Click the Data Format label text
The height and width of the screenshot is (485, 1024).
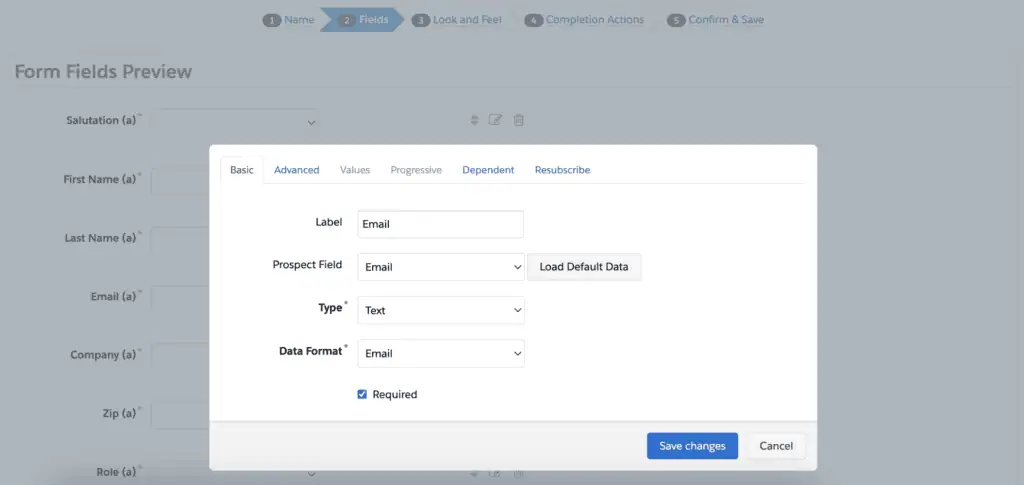(311, 351)
